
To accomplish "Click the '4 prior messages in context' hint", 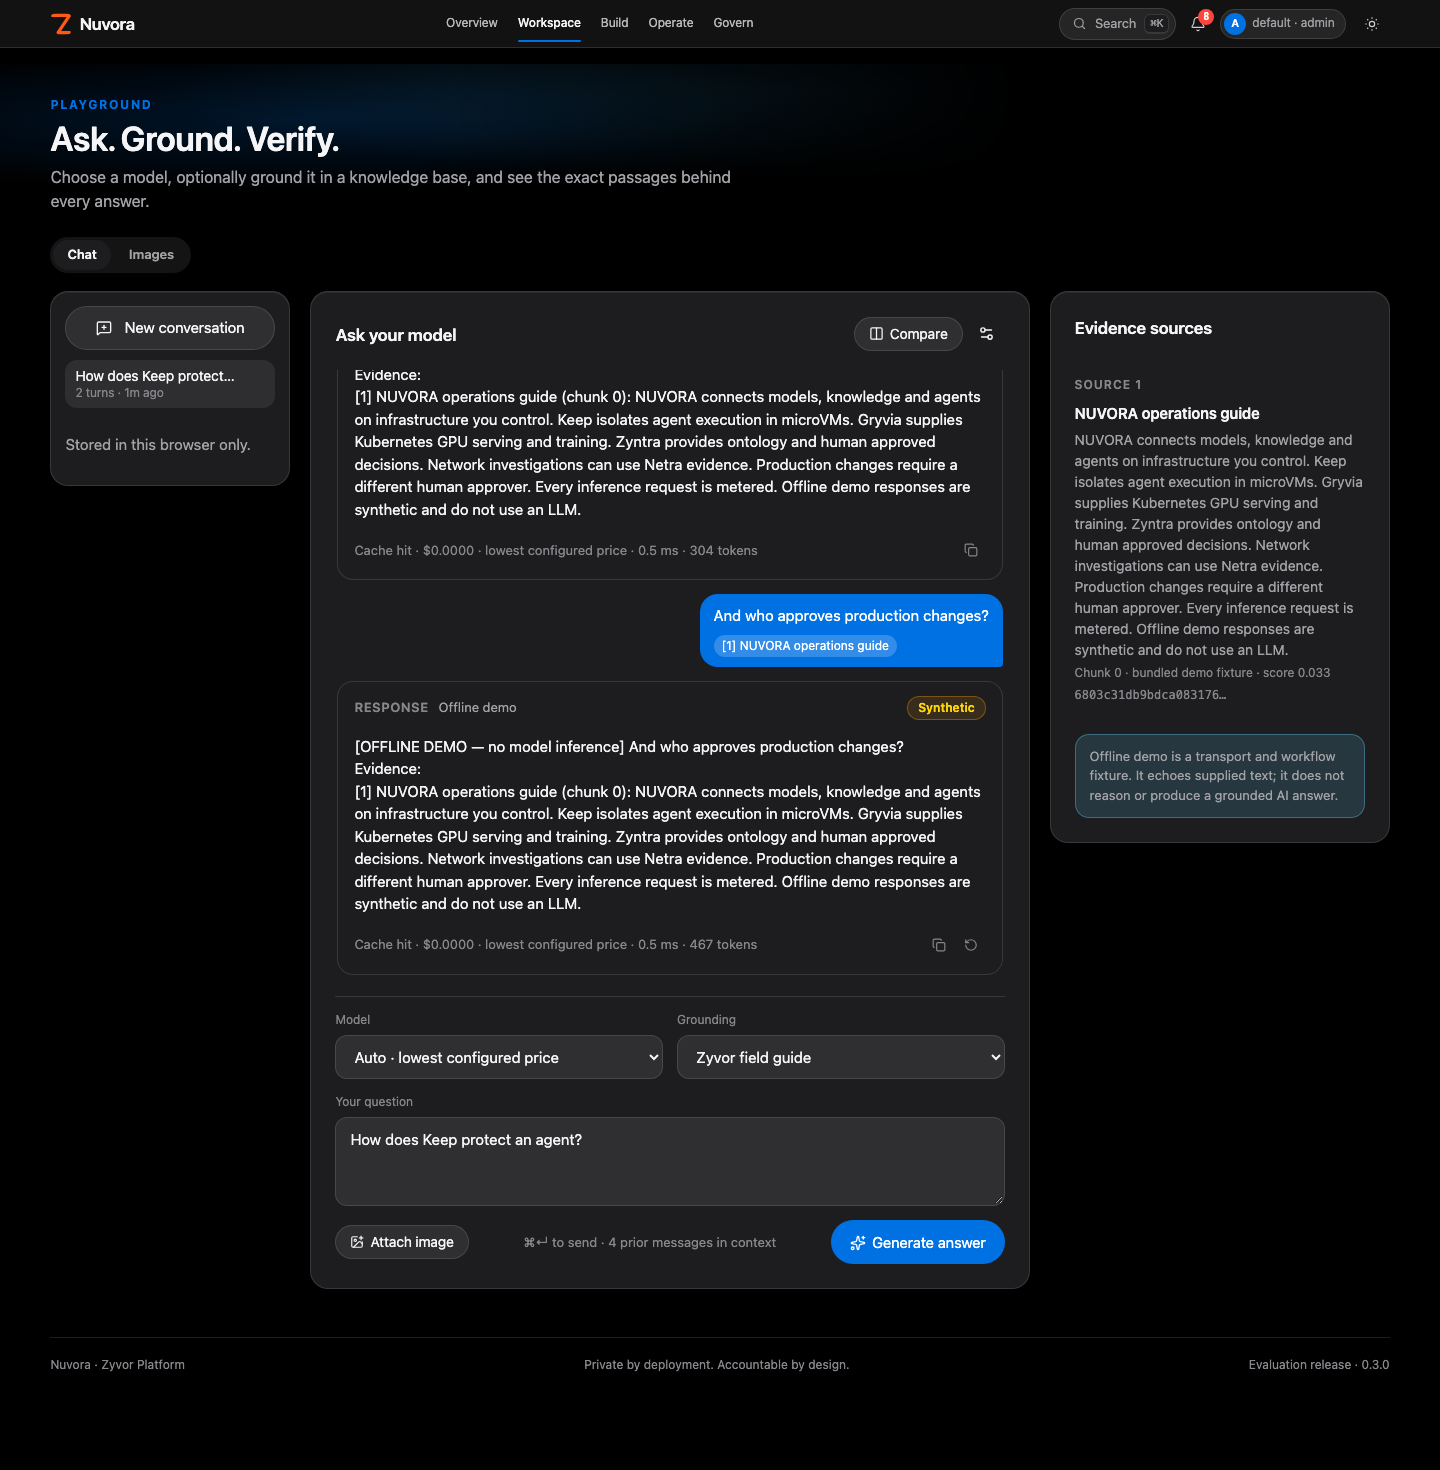I will pos(692,1242).
